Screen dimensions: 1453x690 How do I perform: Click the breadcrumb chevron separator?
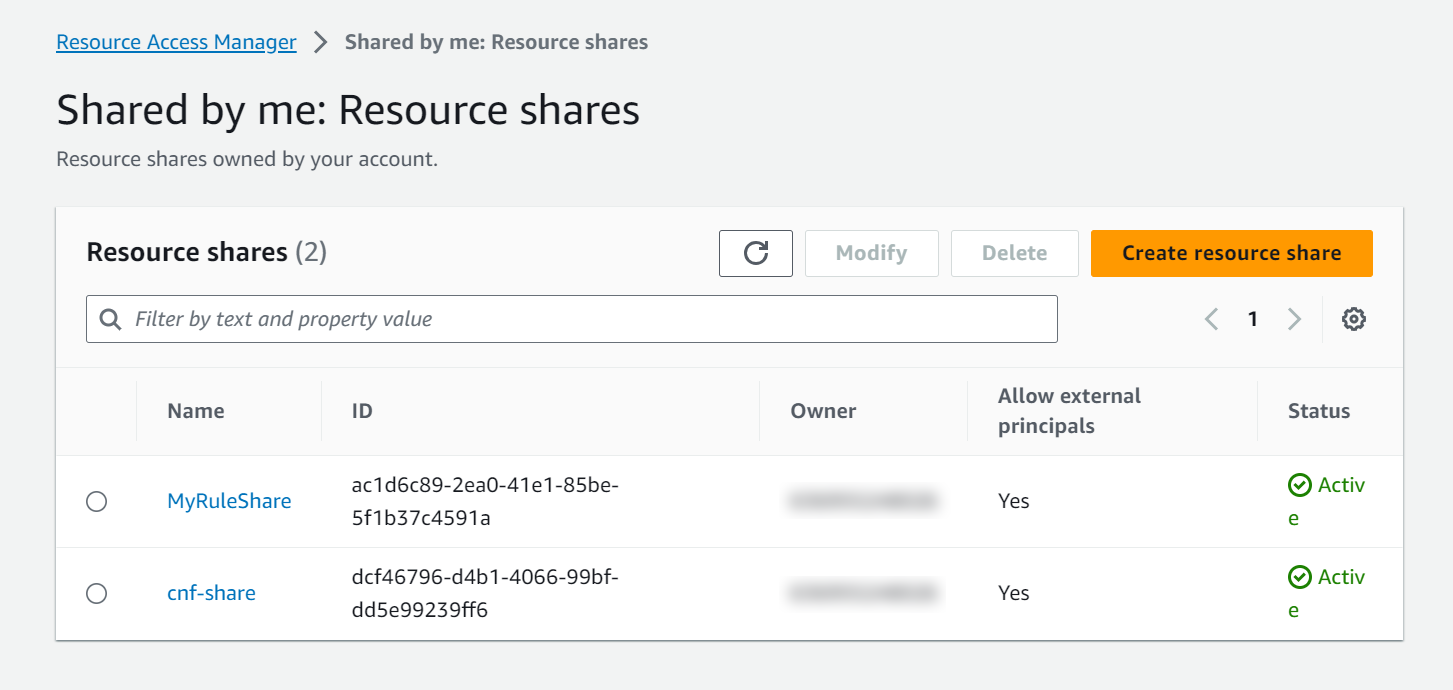[x=319, y=42]
